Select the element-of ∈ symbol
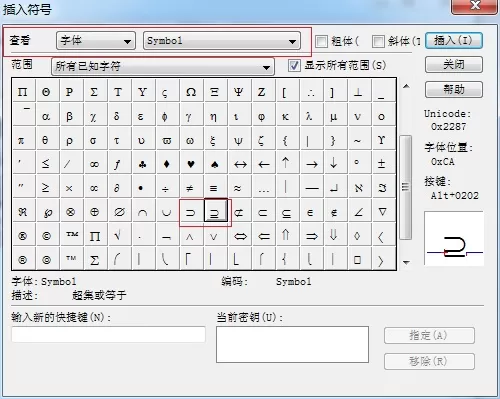 [311, 212]
